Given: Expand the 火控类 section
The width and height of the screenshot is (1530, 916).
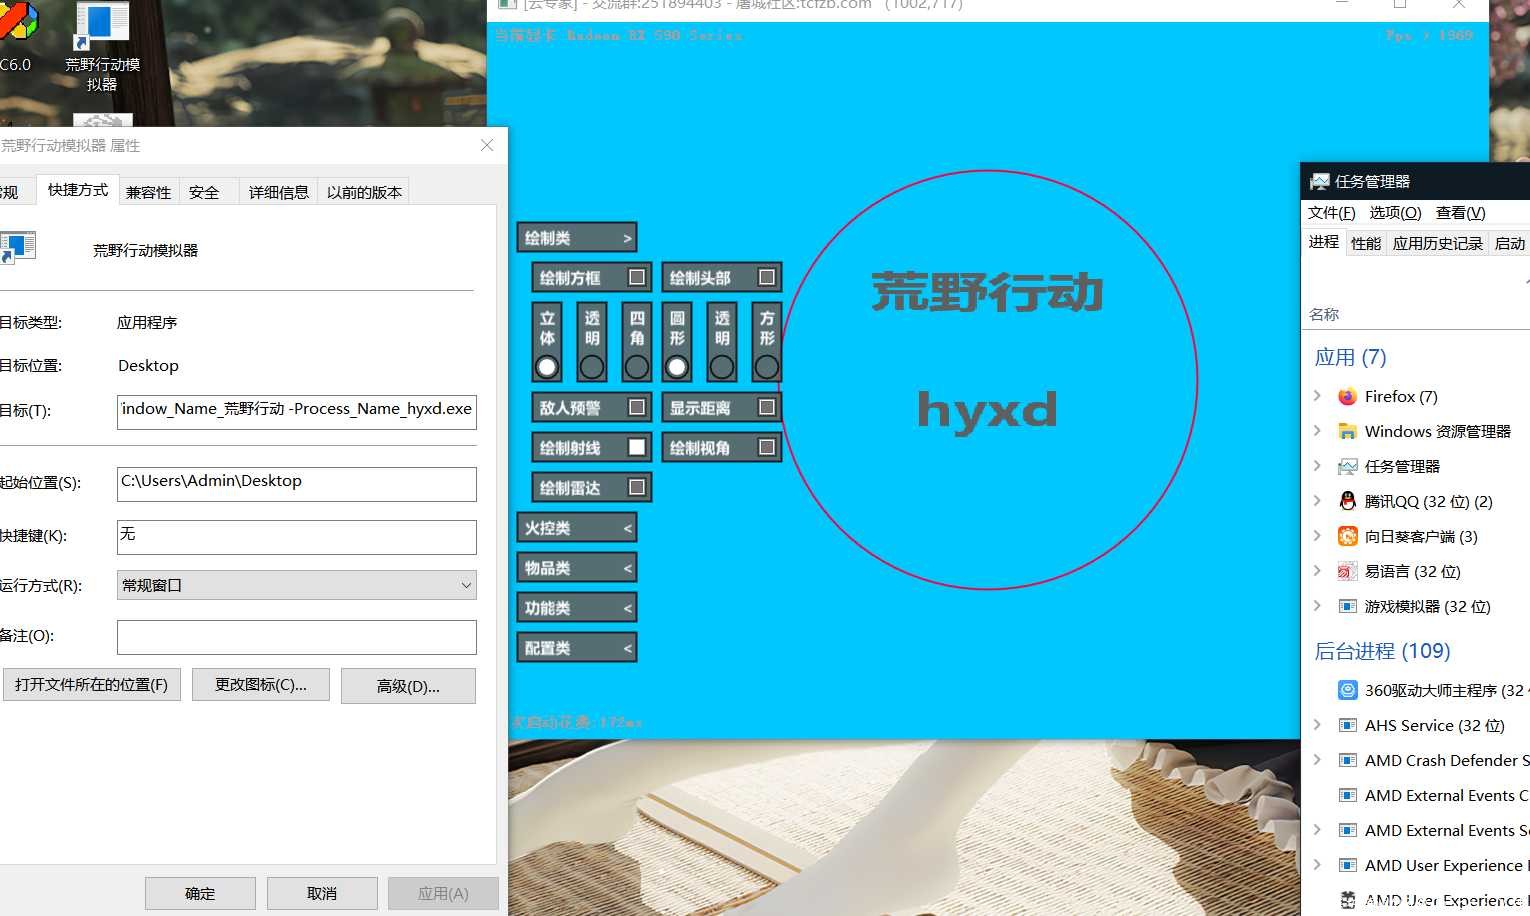Looking at the screenshot, I should click(x=577, y=528).
